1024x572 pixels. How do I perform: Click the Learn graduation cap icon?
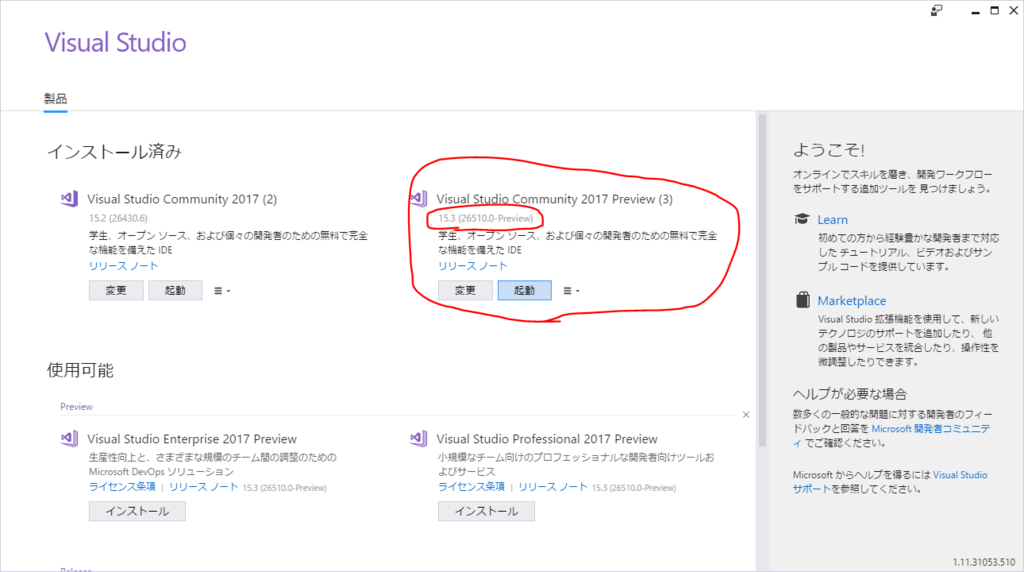pos(802,219)
